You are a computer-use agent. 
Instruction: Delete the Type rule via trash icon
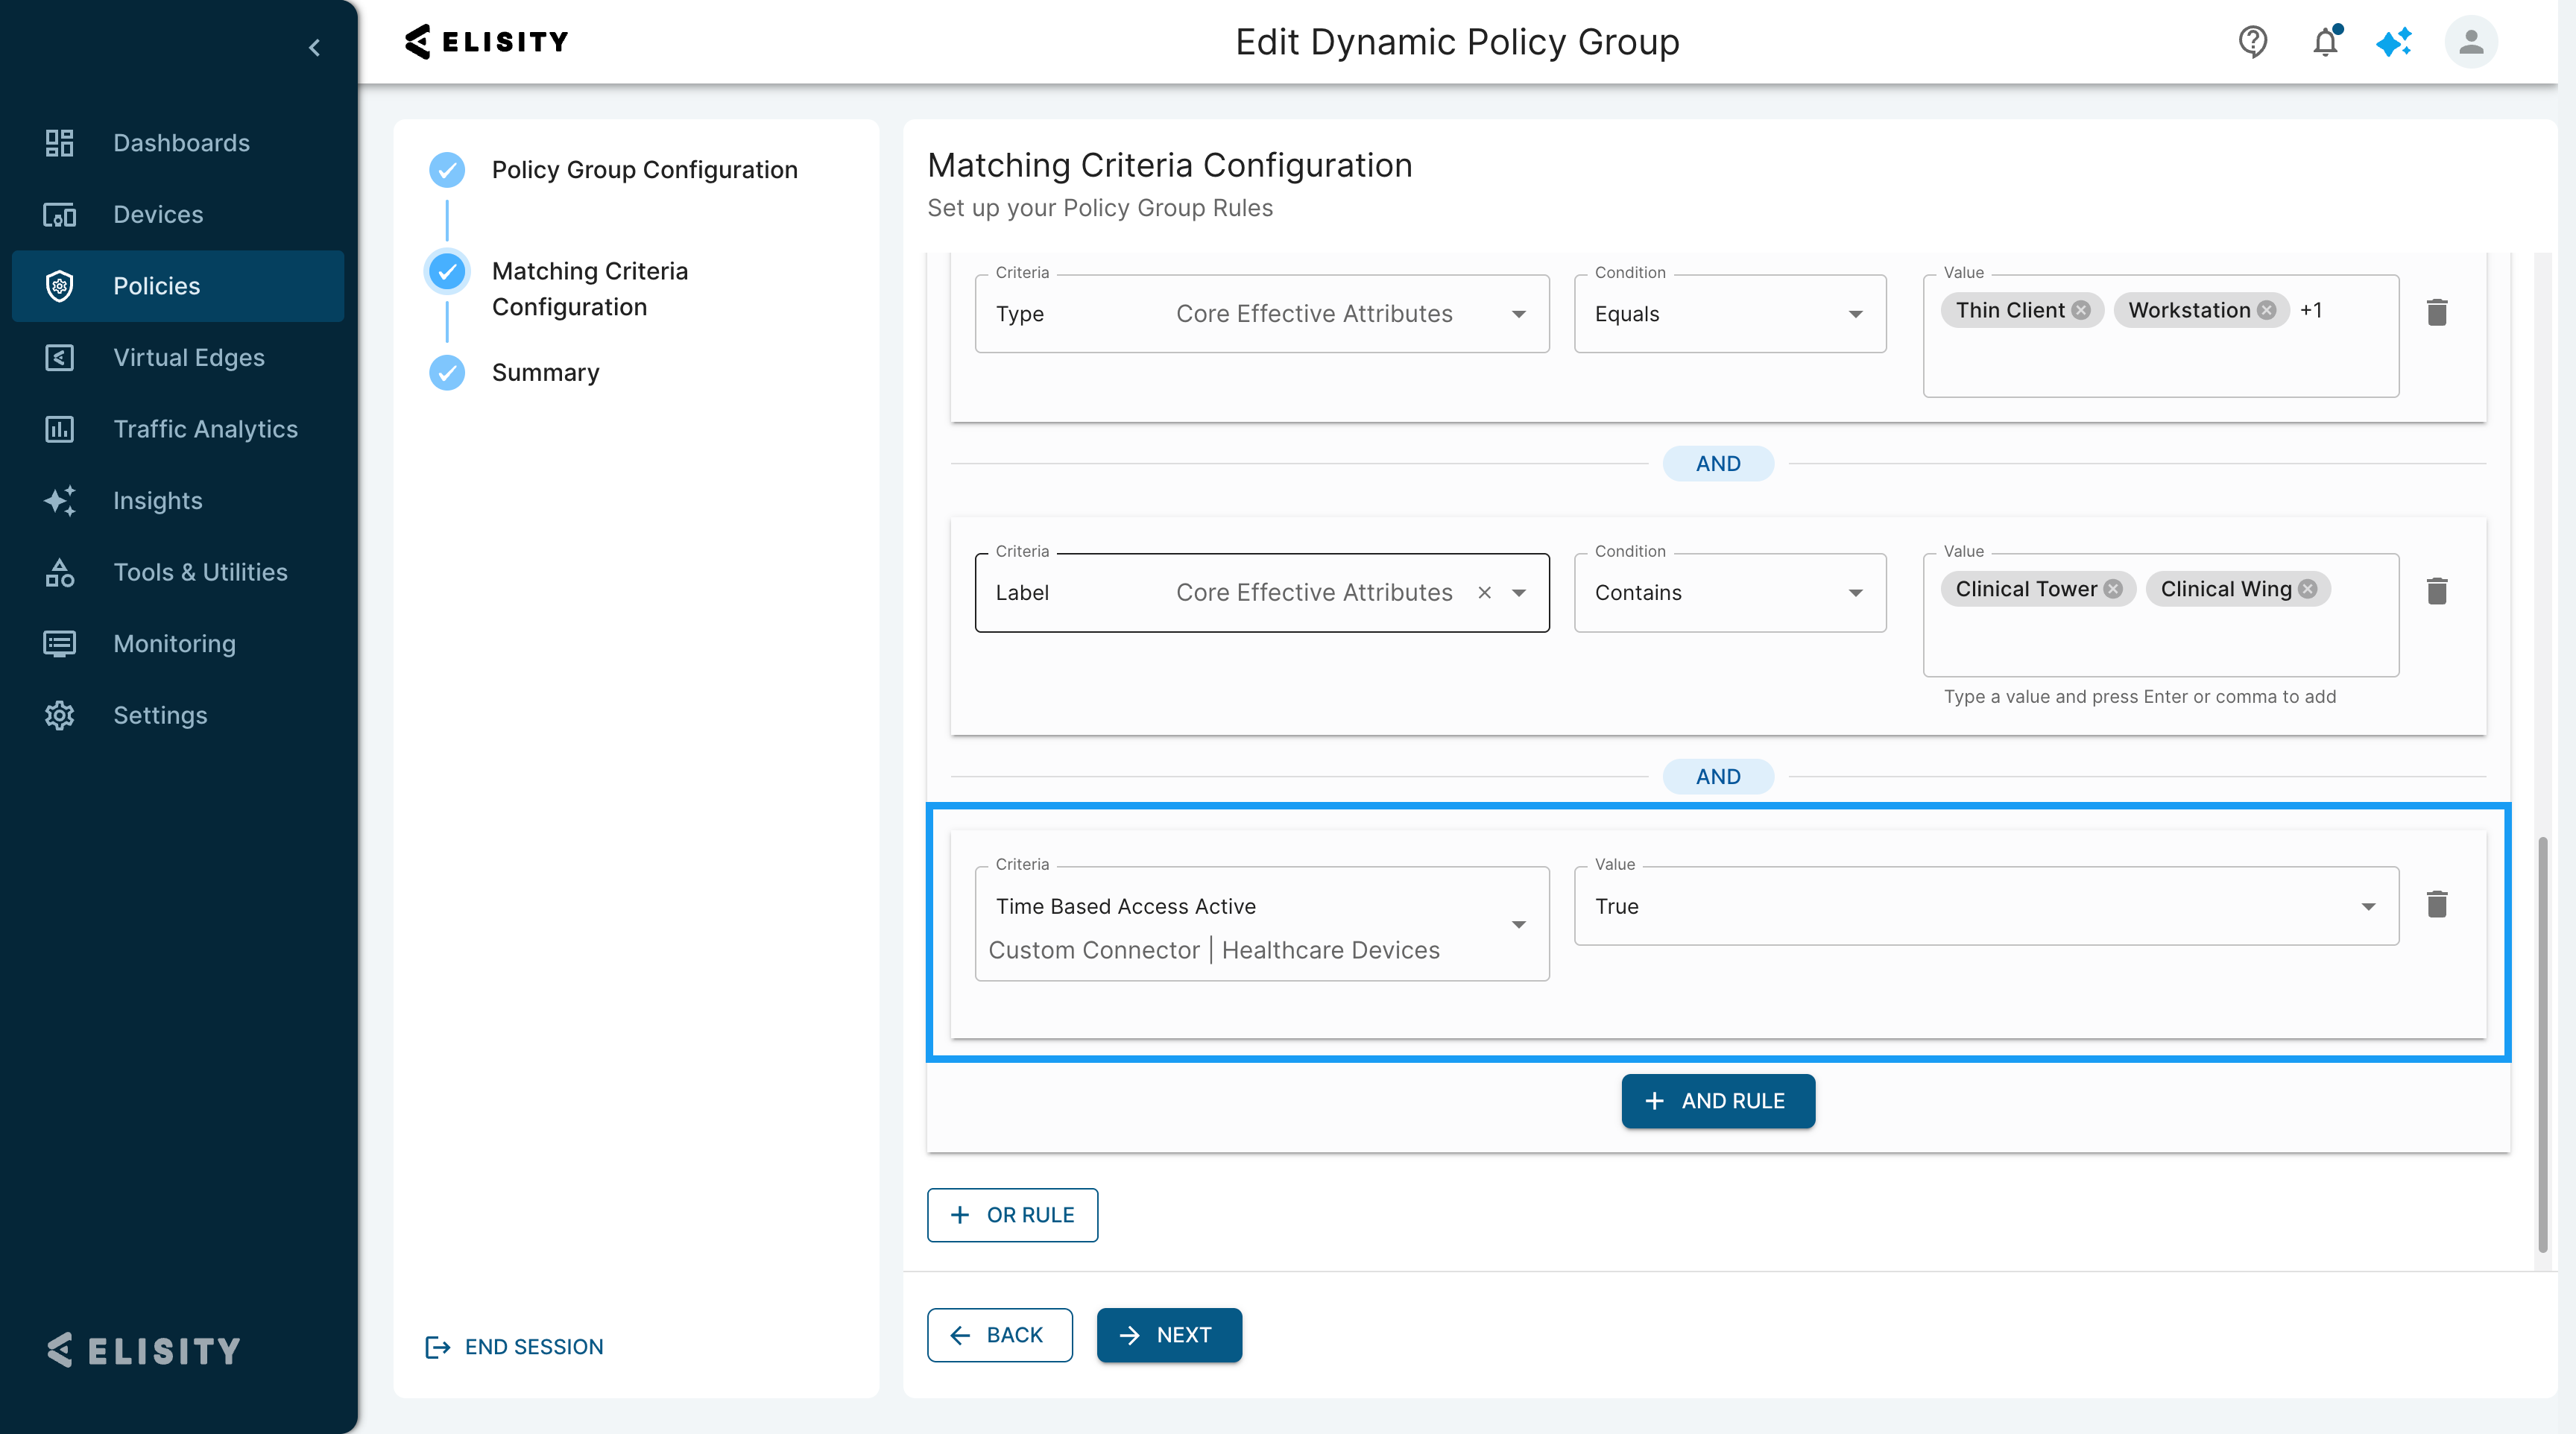pos(2437,313)
